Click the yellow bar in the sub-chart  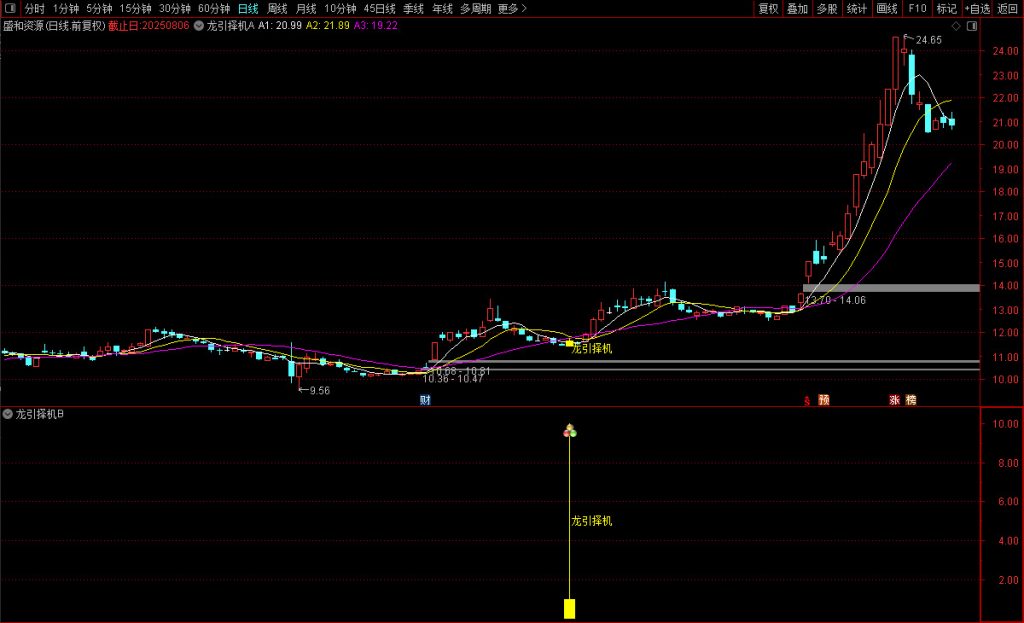569,608
